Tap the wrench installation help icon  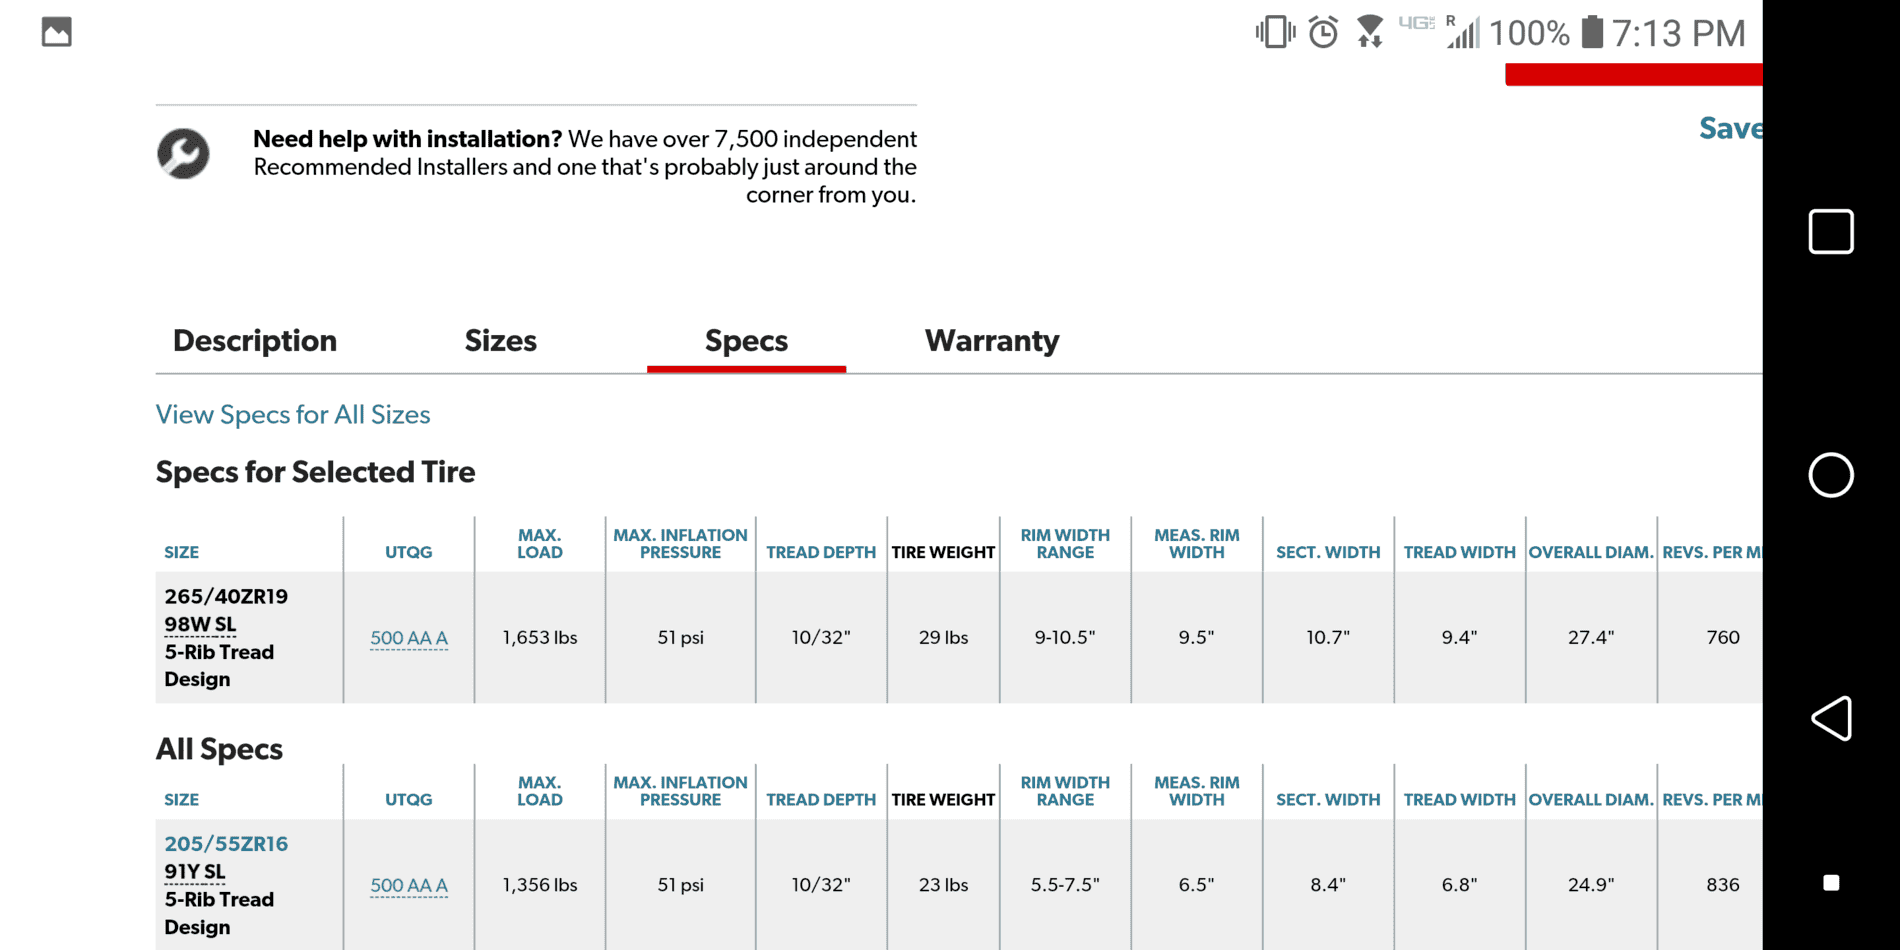coord(183,154)
